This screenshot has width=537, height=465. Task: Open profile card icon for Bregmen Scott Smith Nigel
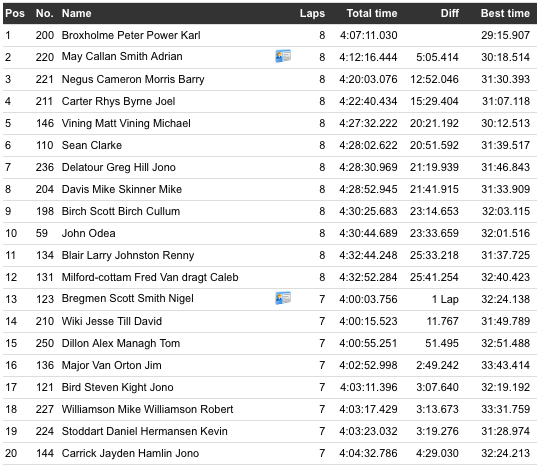tap(283, 298)
